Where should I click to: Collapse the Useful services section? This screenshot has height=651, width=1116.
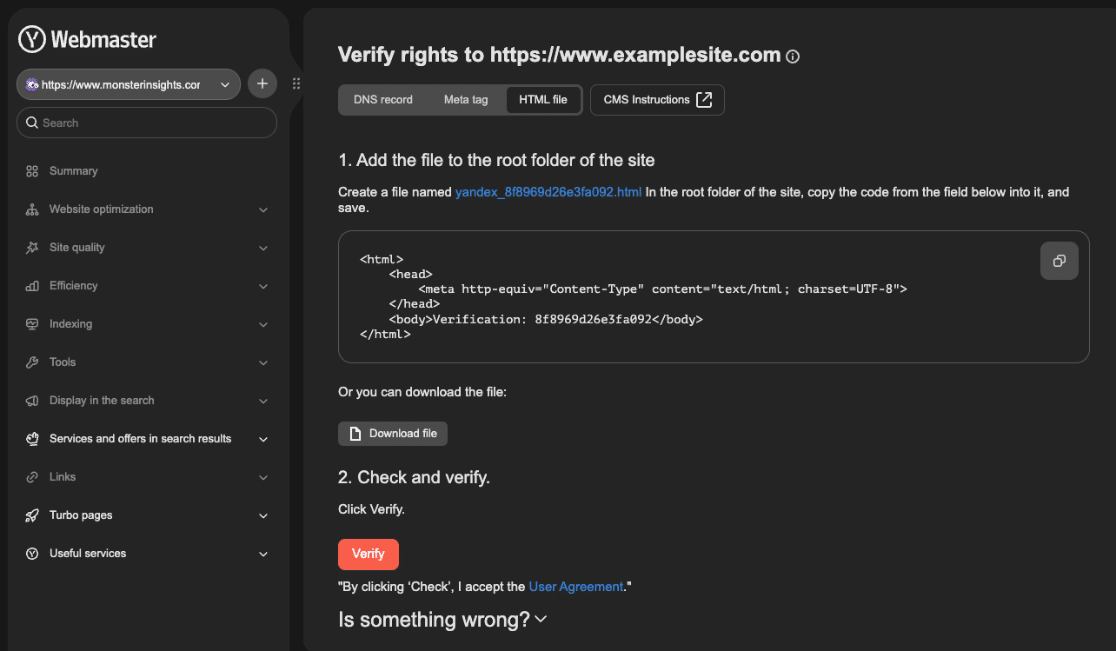click(x=263, y=553)
